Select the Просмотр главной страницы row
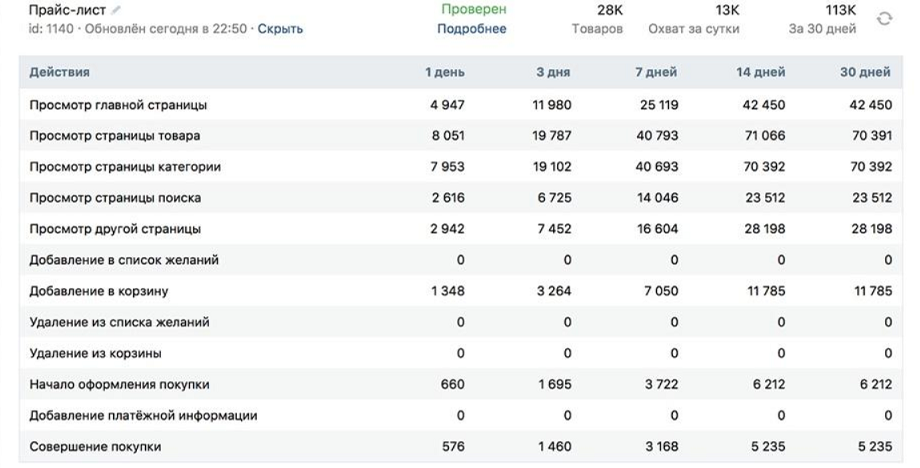This screenshot has width=920, height=468. [461, 105]
